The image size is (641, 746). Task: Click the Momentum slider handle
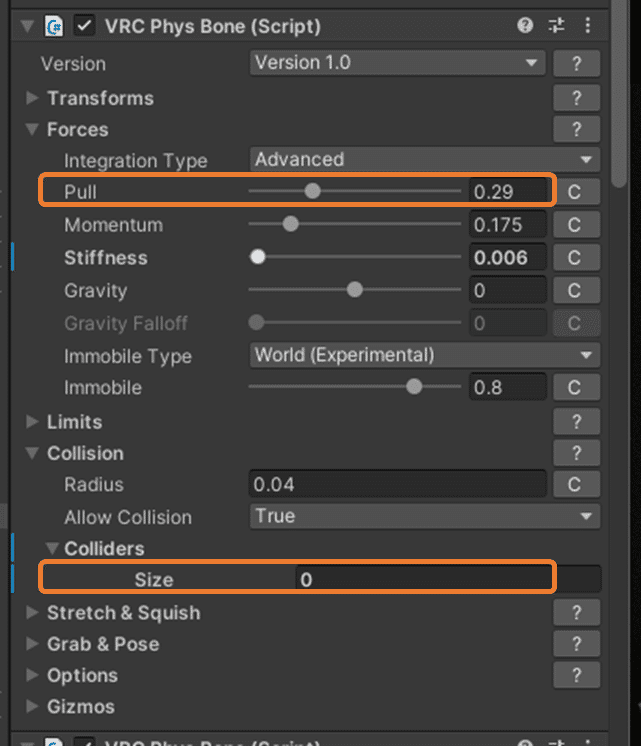click(x=290, y=224)
